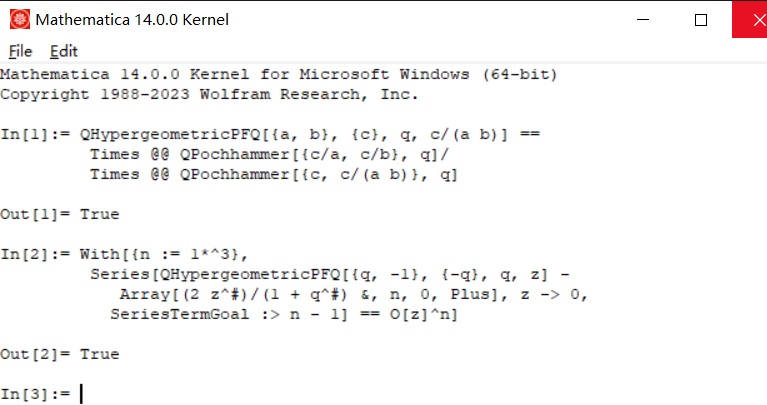Maximize the Mathematica Kernel window
The image size is (767, 405).
click(x=700, y=20)
